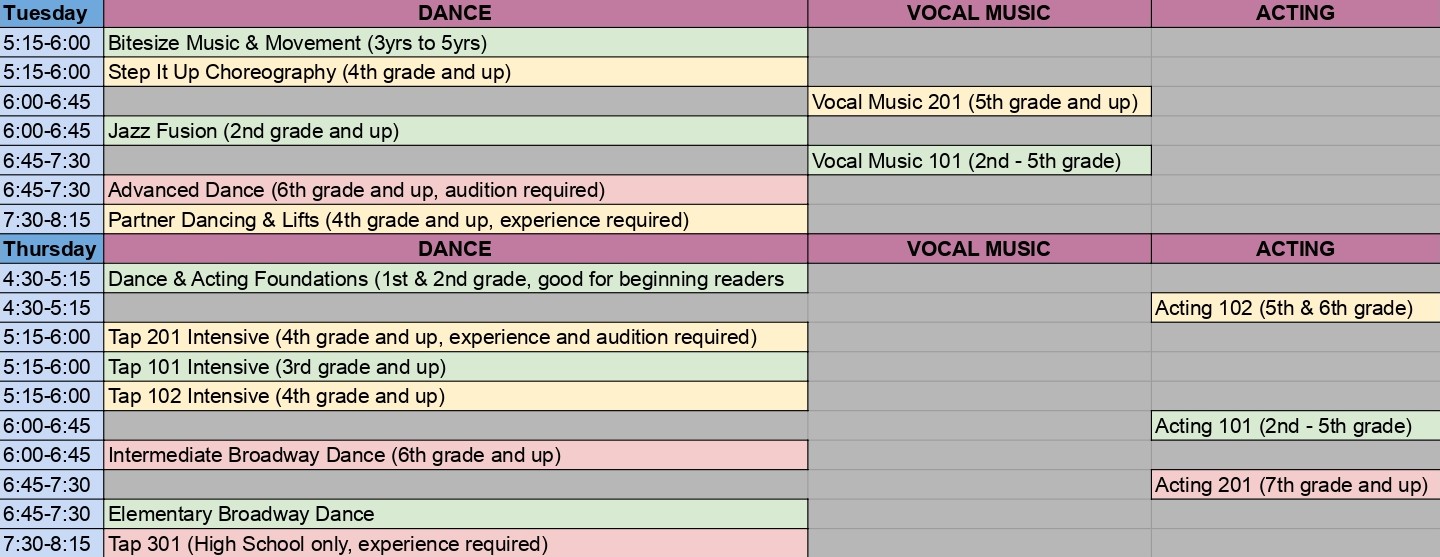Click the Acting 102 cell
Viewport: 1440px width, 557px height.
1296,308
